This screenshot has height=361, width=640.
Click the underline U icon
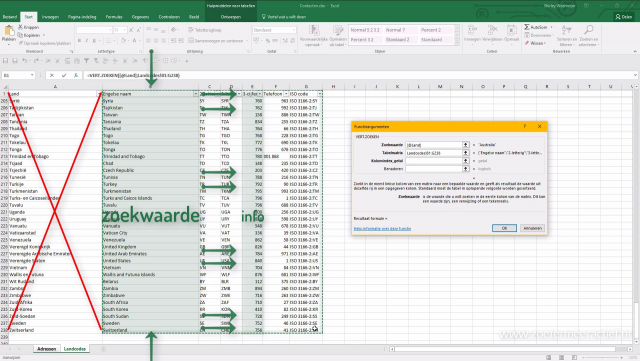click(x=94, y=40)
